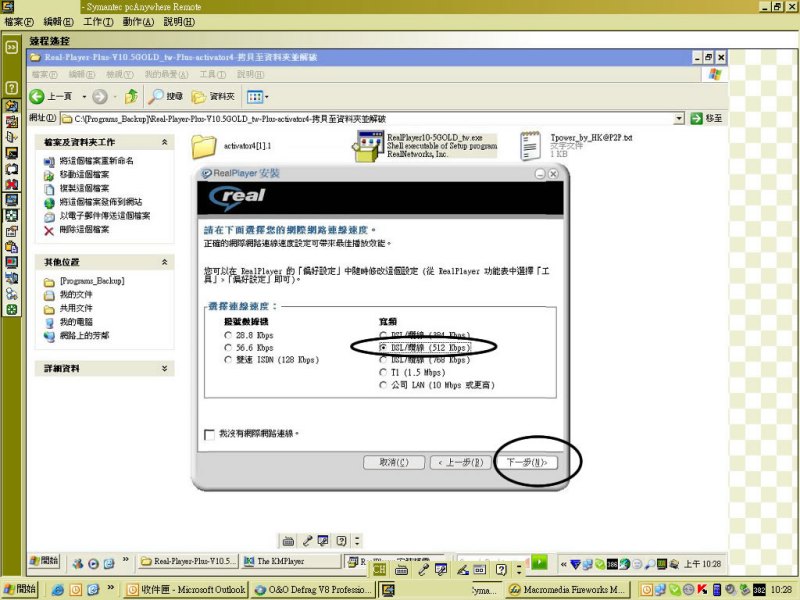Image resolution: width=800 pixels, height=600 pixels.
Task: Select the DSL/纜線 (768 Kbps) radio button
Action: pyautogui.click(x=383, y=360)
